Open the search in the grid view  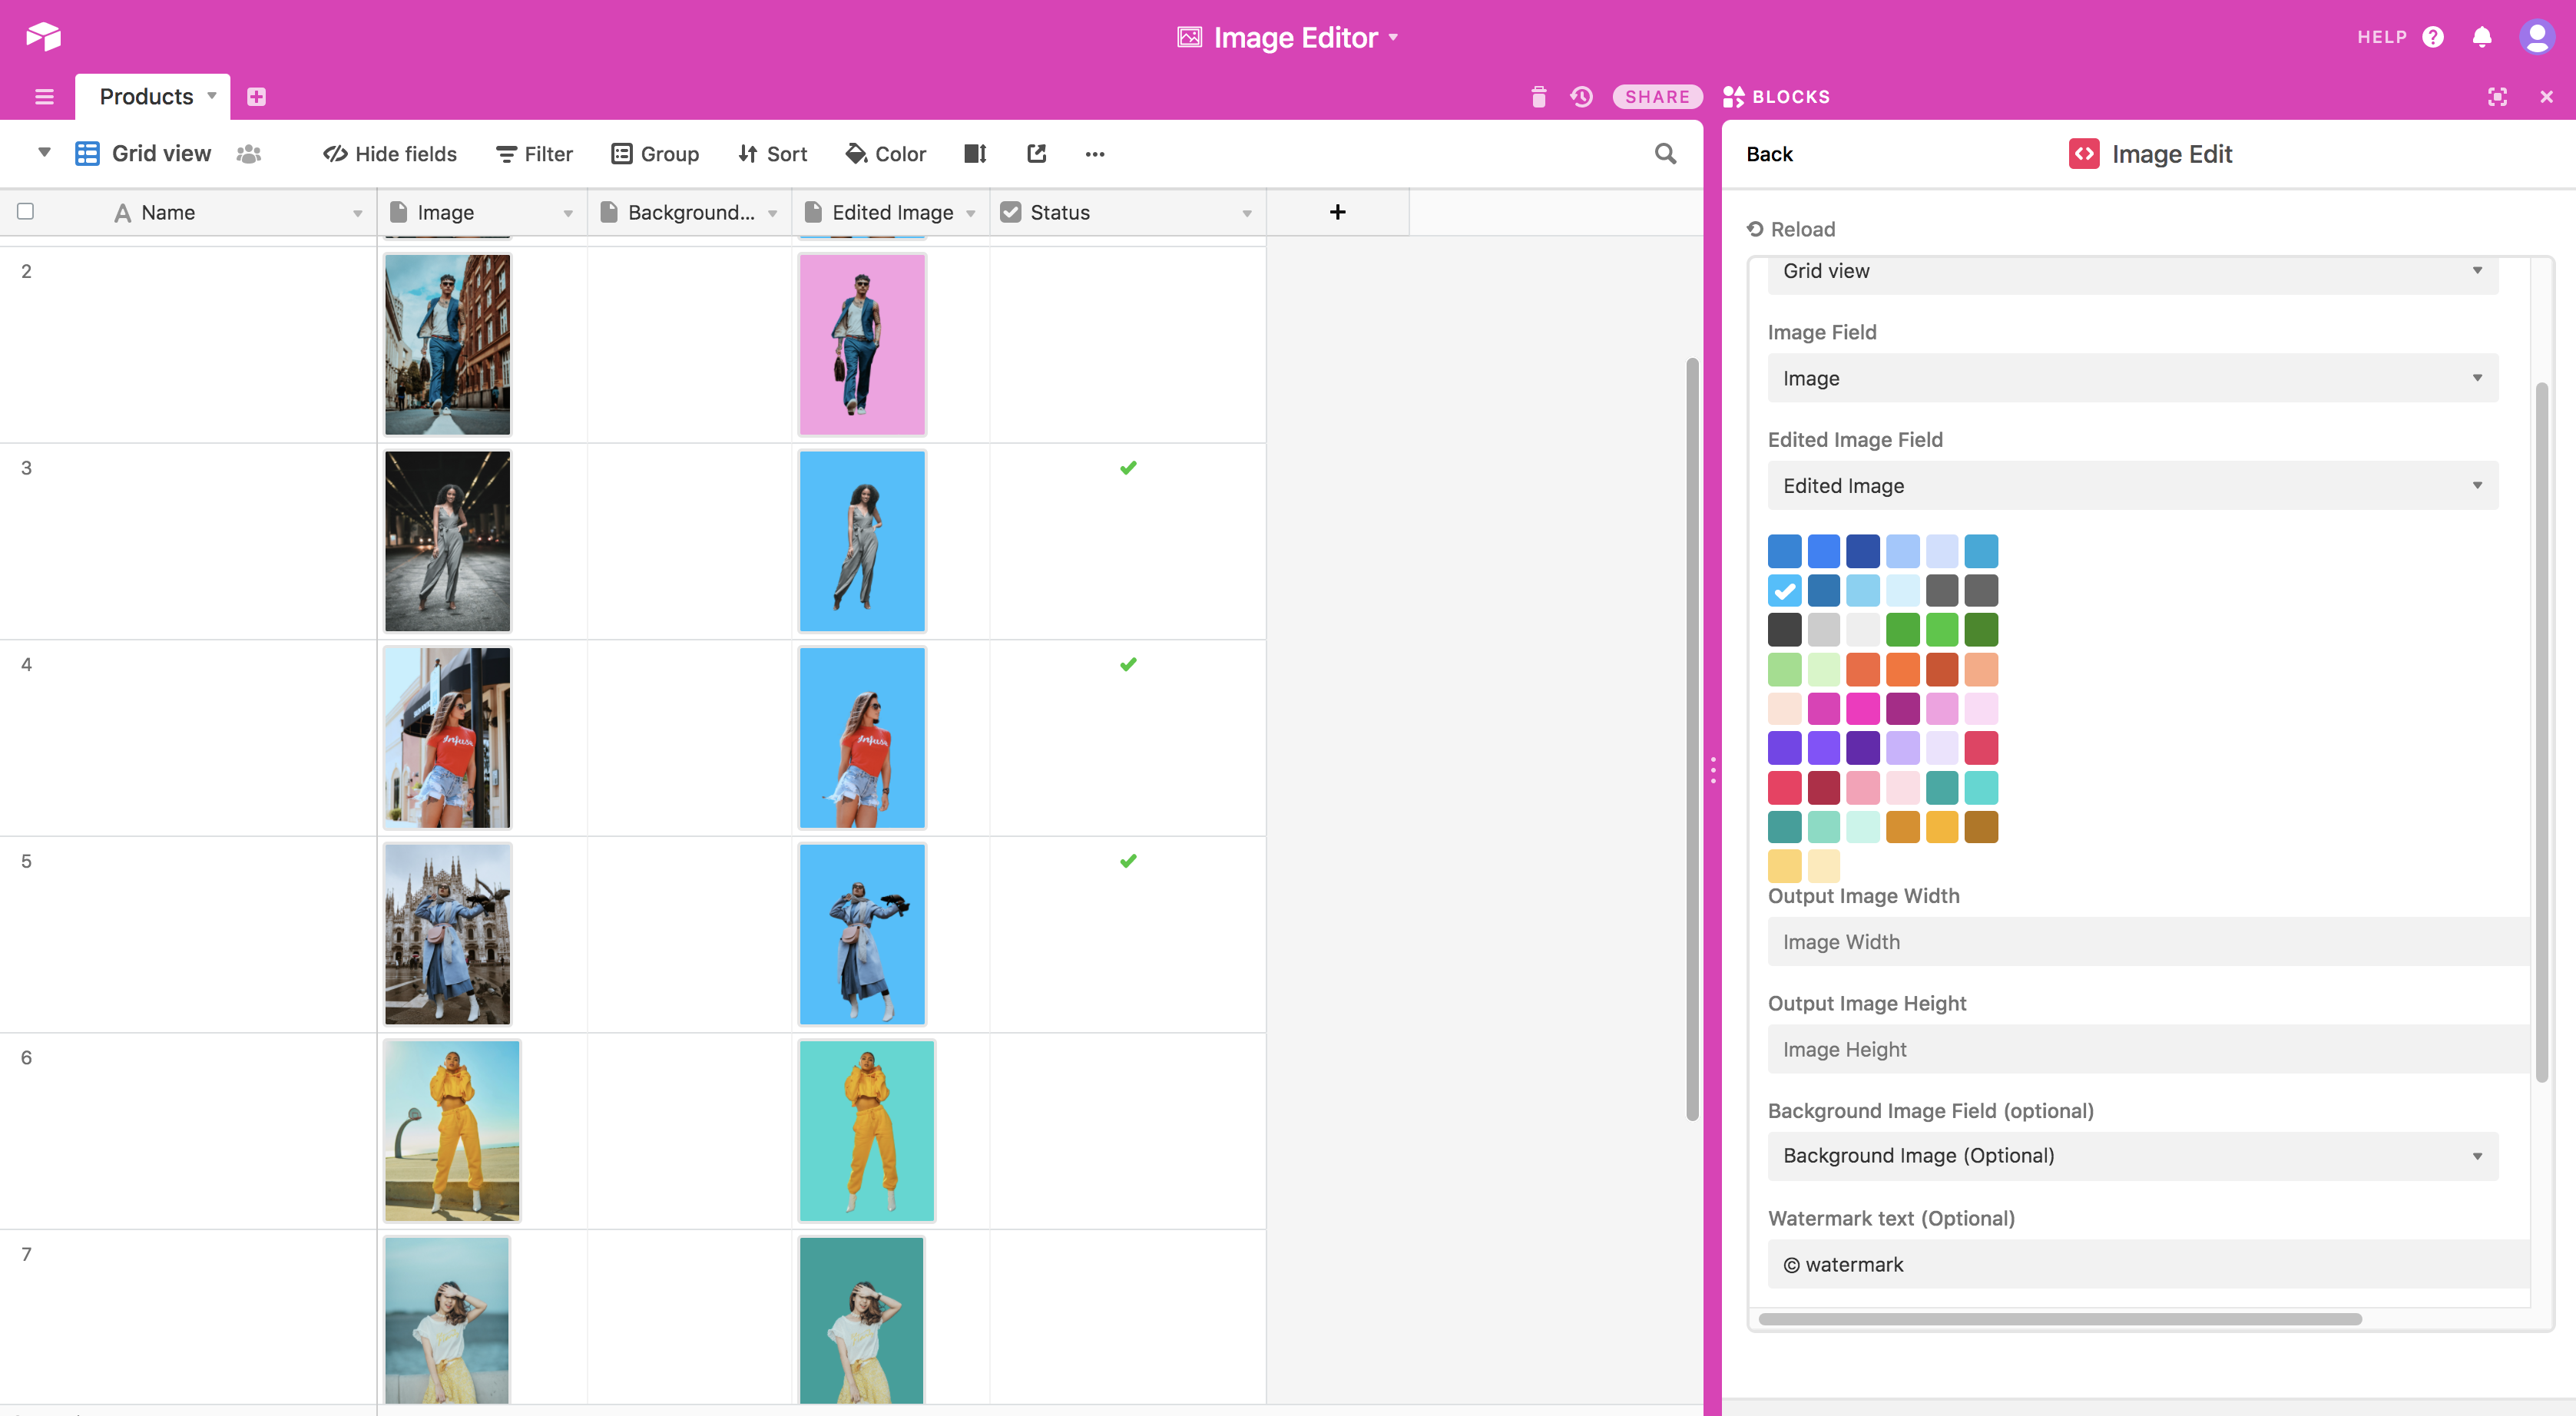pyautogui.click(x=1665, y=153)
